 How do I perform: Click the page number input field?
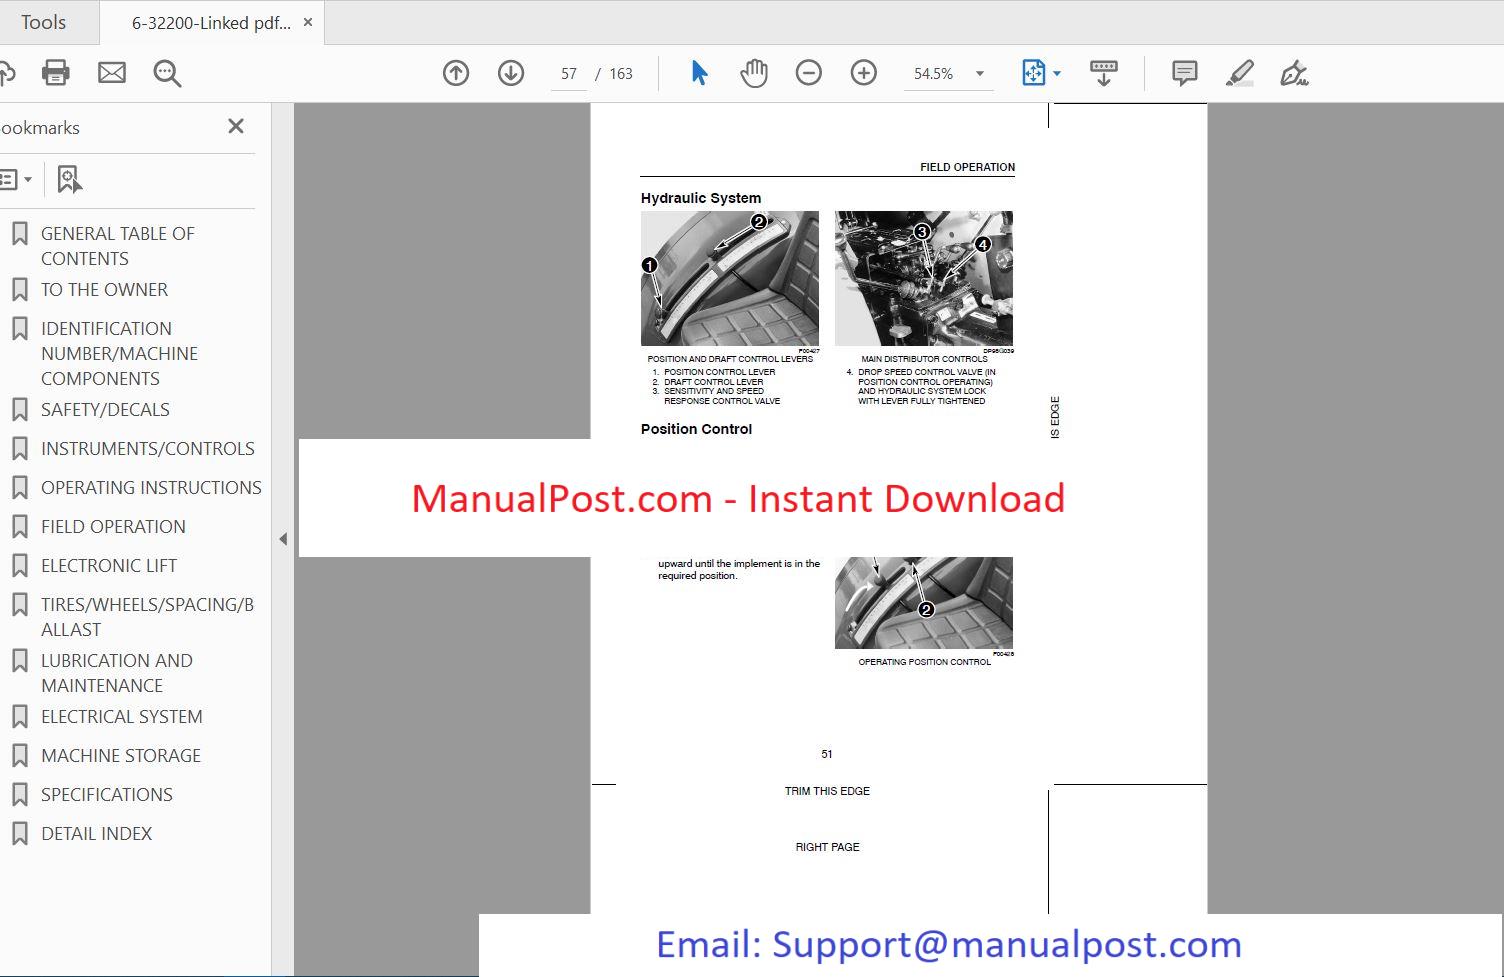point(569,74)
